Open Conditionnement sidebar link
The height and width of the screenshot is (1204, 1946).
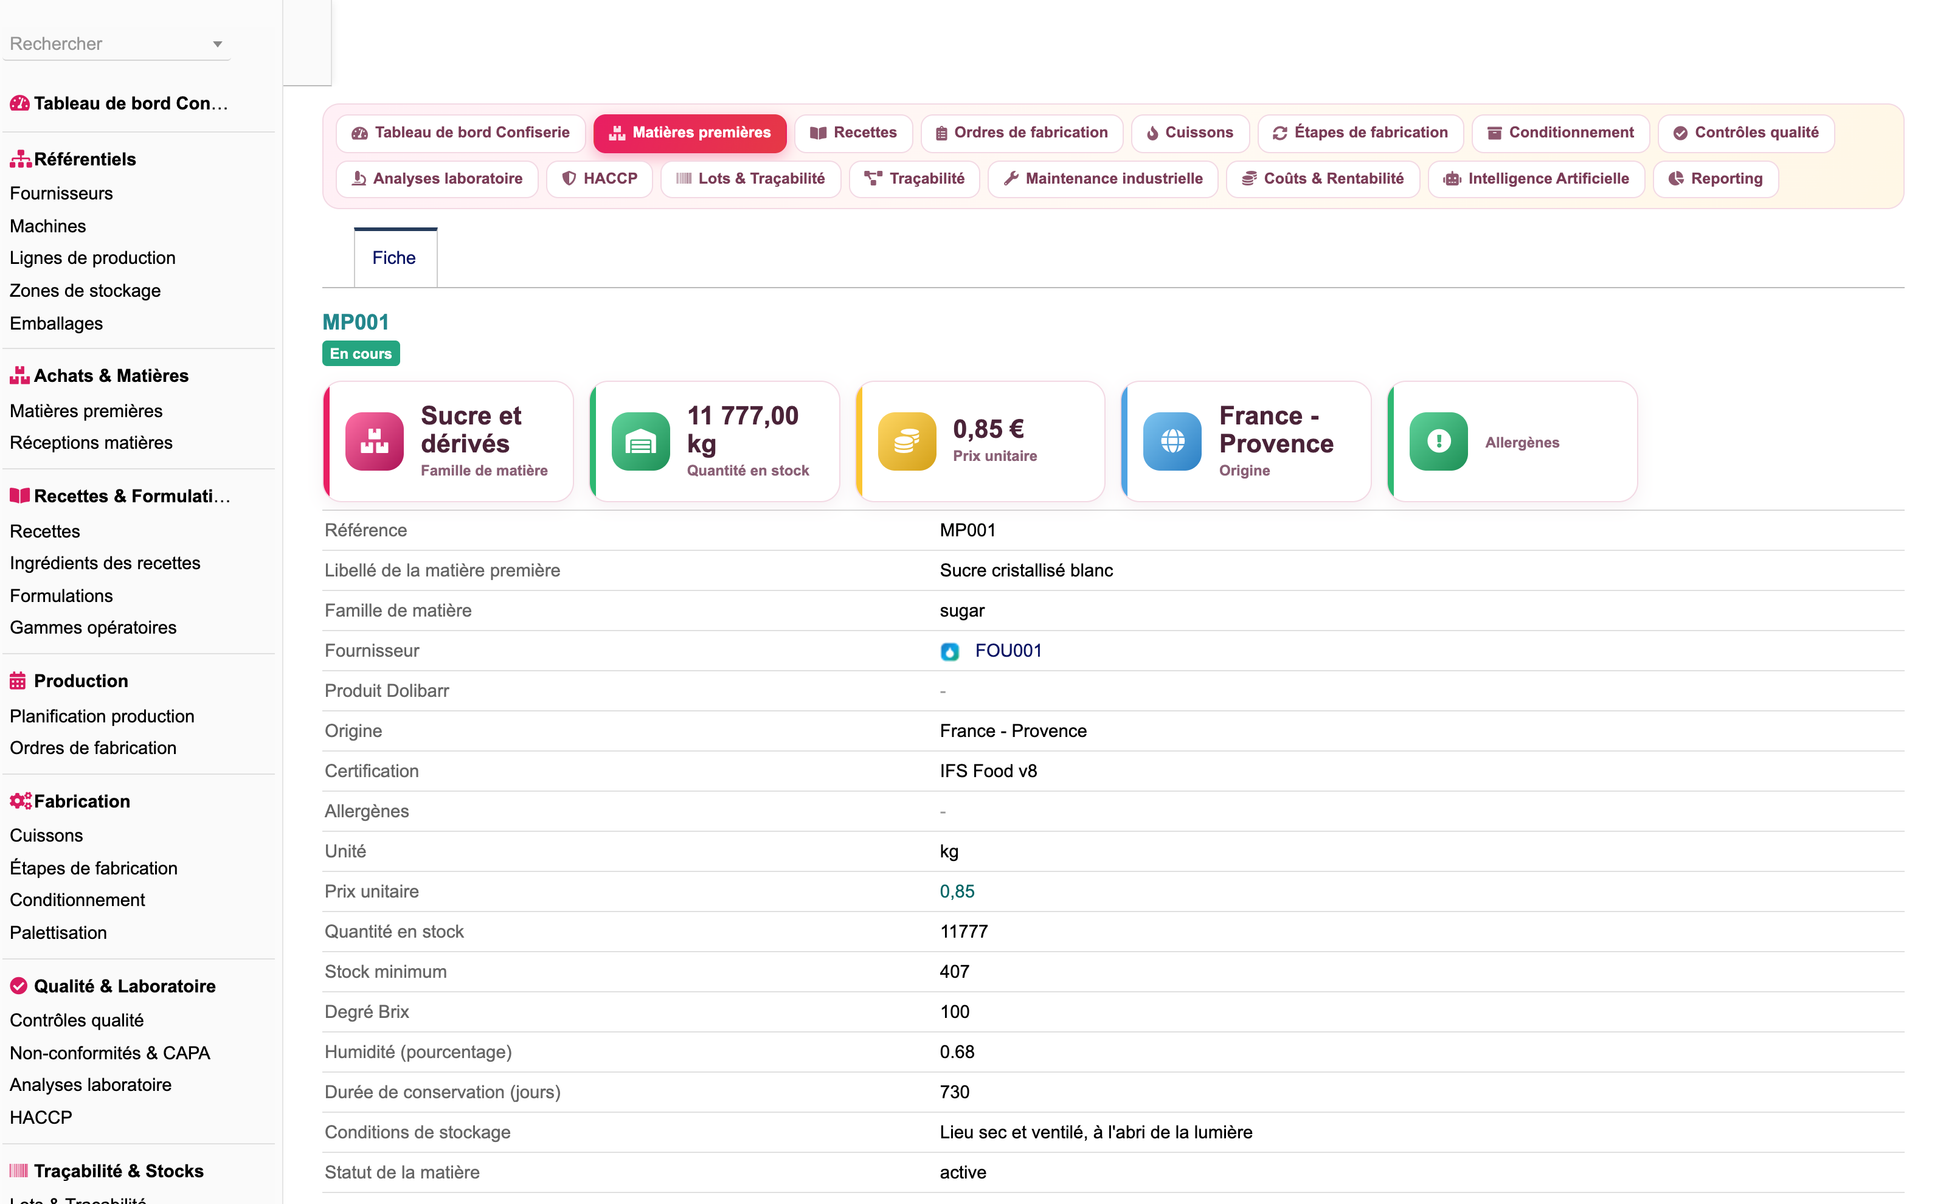77,900
